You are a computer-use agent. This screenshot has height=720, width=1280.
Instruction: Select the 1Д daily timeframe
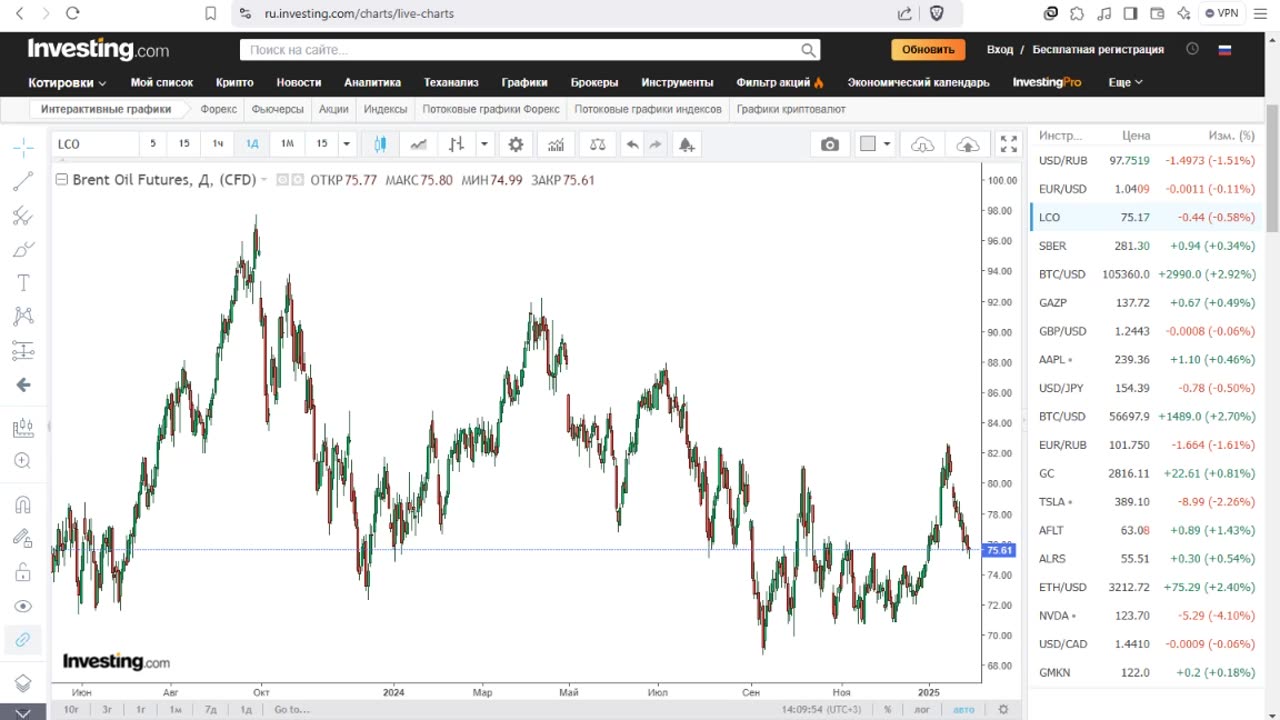[252, 144]
